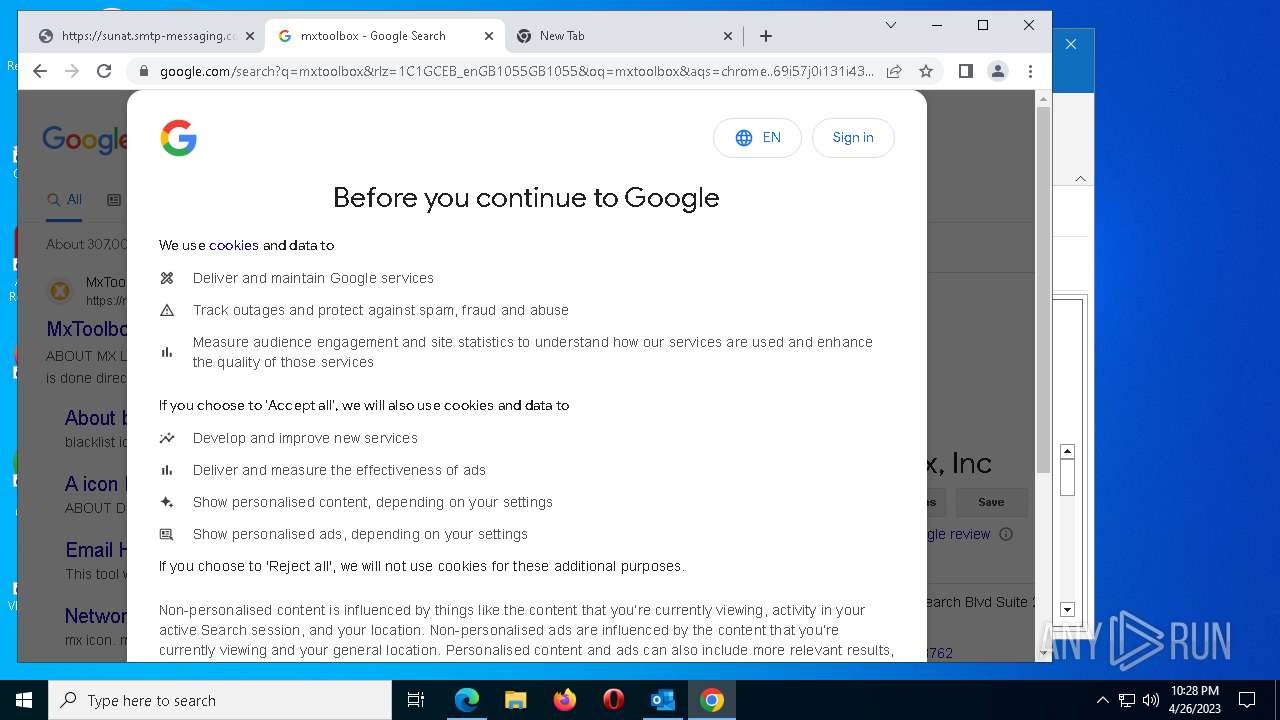Image resolution: width=1280 pixels, height=720 pixels.
Task: Click the Google G logo in dialog
Action: pos(179,138)
